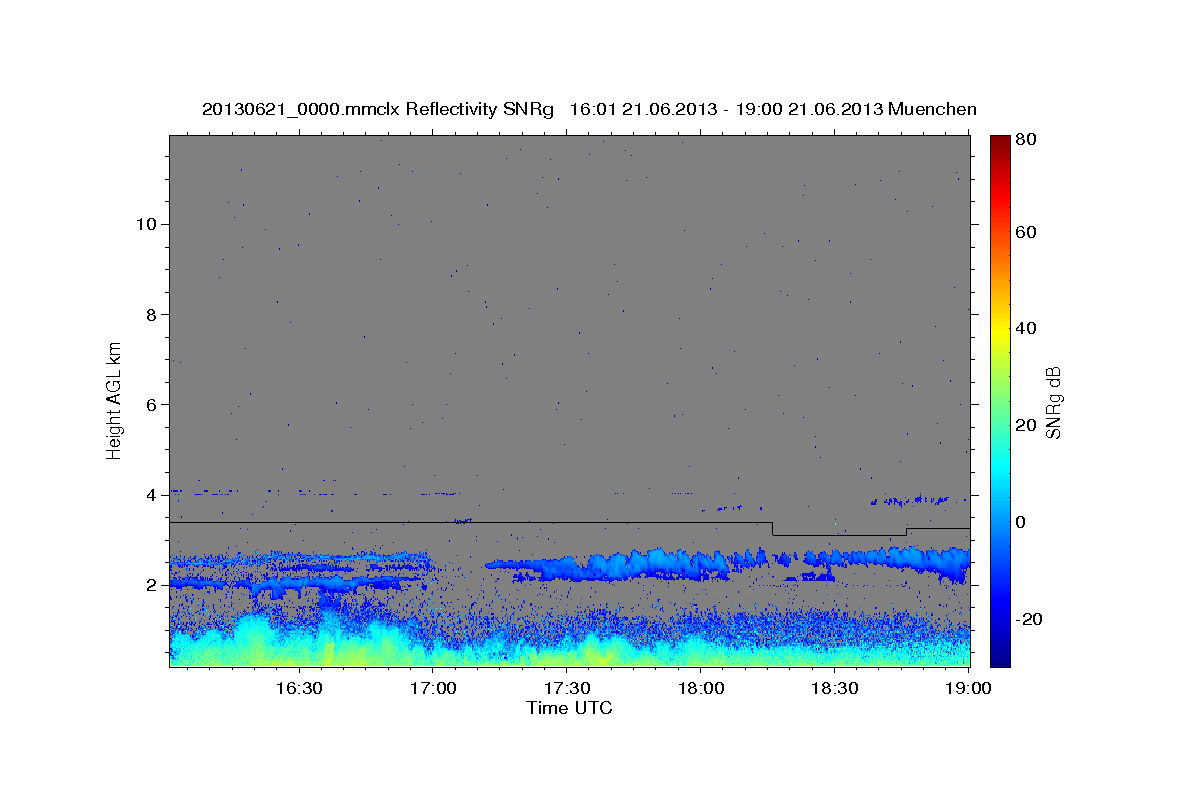Click the 18:00 time tick label
Image resolution: width=1200 pixels, height=800 pixels.
click(701, 688)
